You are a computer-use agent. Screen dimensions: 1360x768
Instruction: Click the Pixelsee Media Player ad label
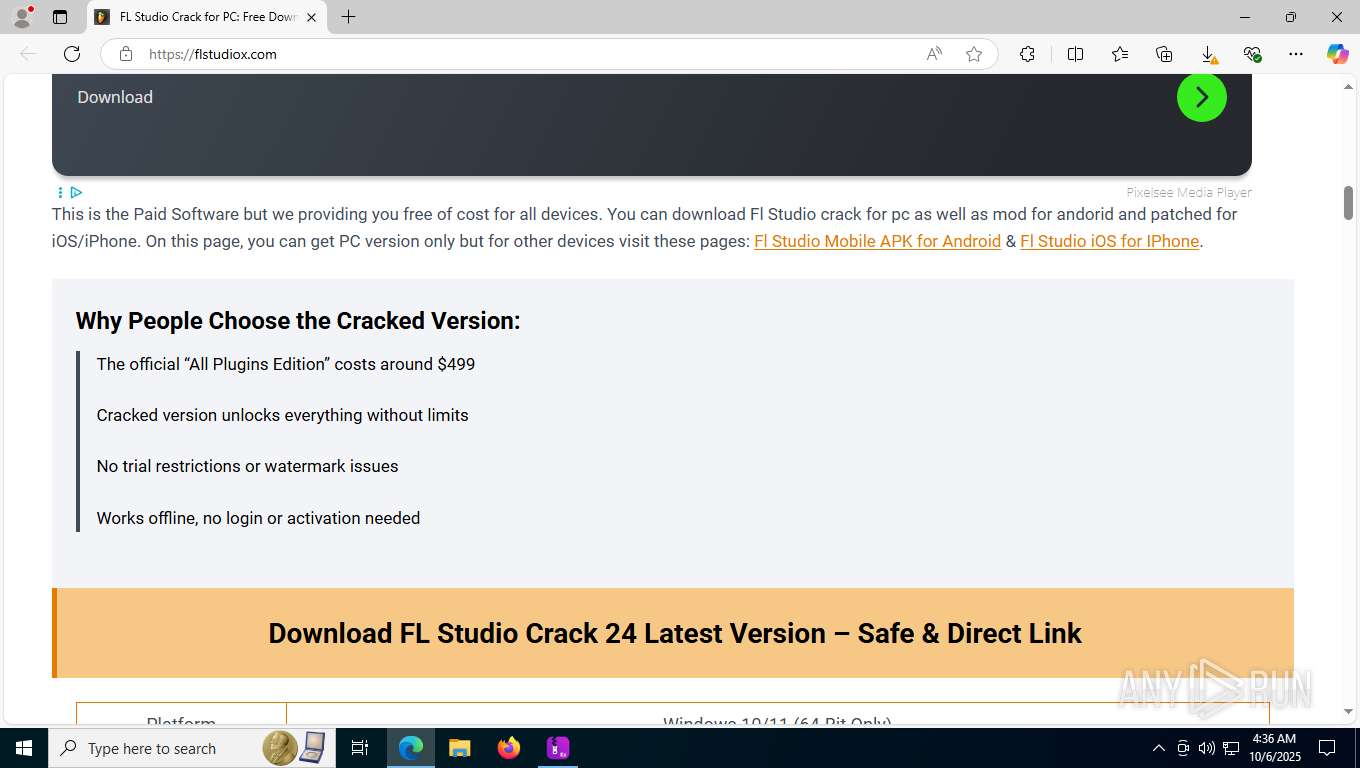click(x=1189, y=192)
